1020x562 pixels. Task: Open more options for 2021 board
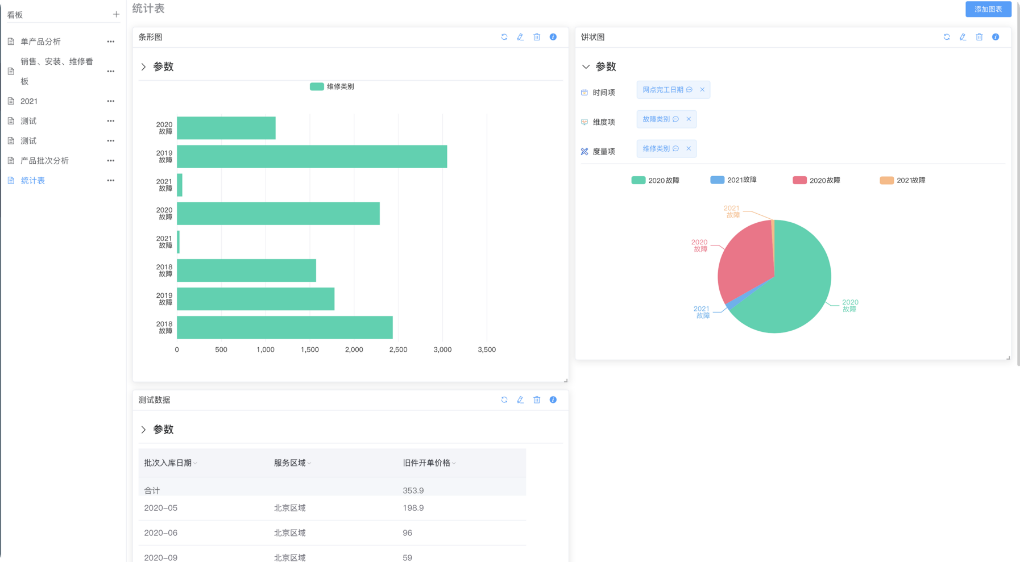tap(111, 101)
